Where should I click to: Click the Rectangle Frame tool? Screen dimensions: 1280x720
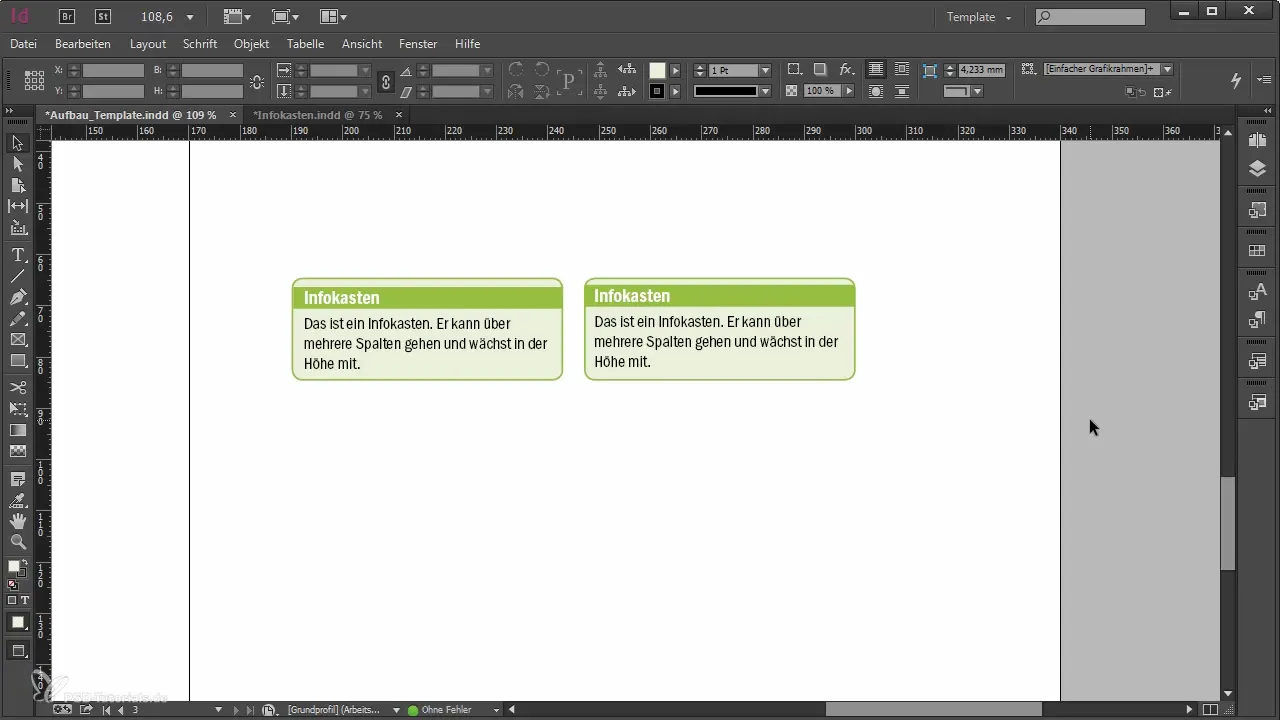tap(18, 340)
